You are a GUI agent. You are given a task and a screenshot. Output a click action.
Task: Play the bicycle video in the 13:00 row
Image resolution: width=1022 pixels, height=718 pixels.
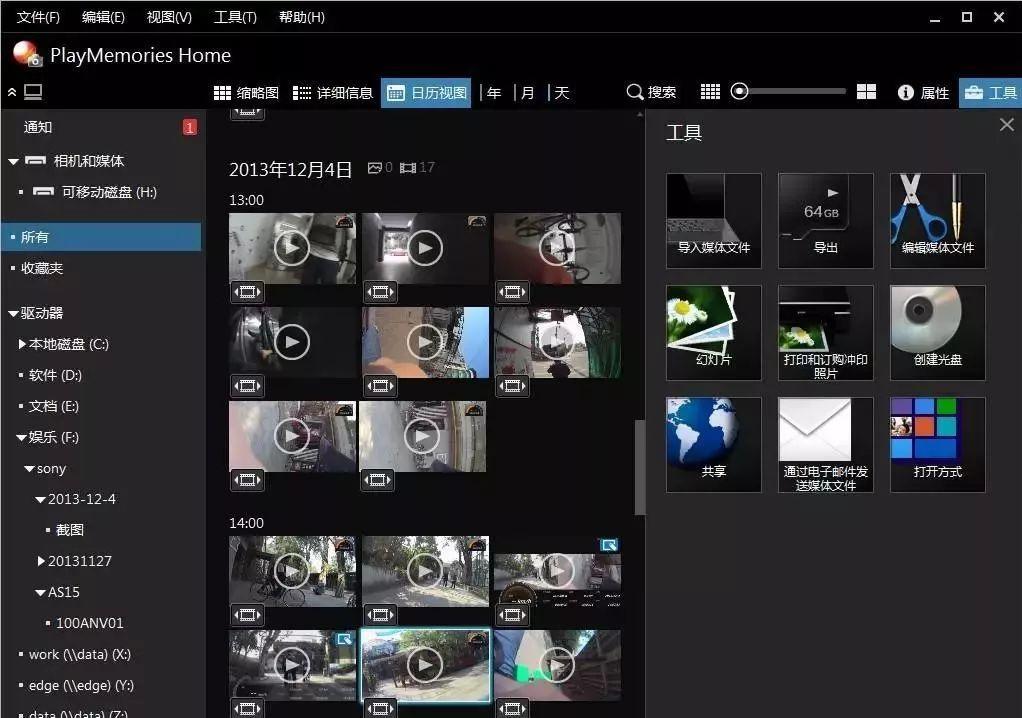557,248
